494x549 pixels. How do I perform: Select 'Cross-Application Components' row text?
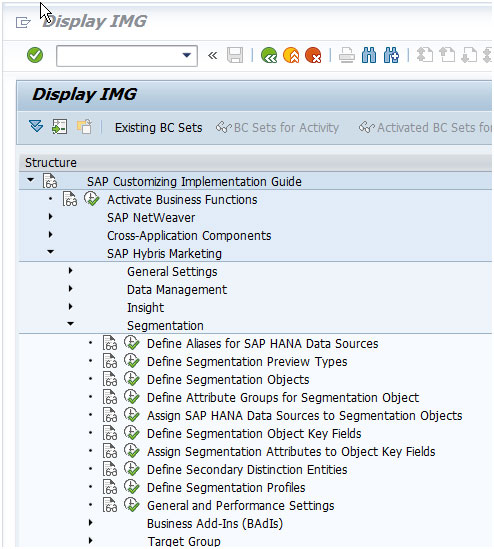[189, 236]
